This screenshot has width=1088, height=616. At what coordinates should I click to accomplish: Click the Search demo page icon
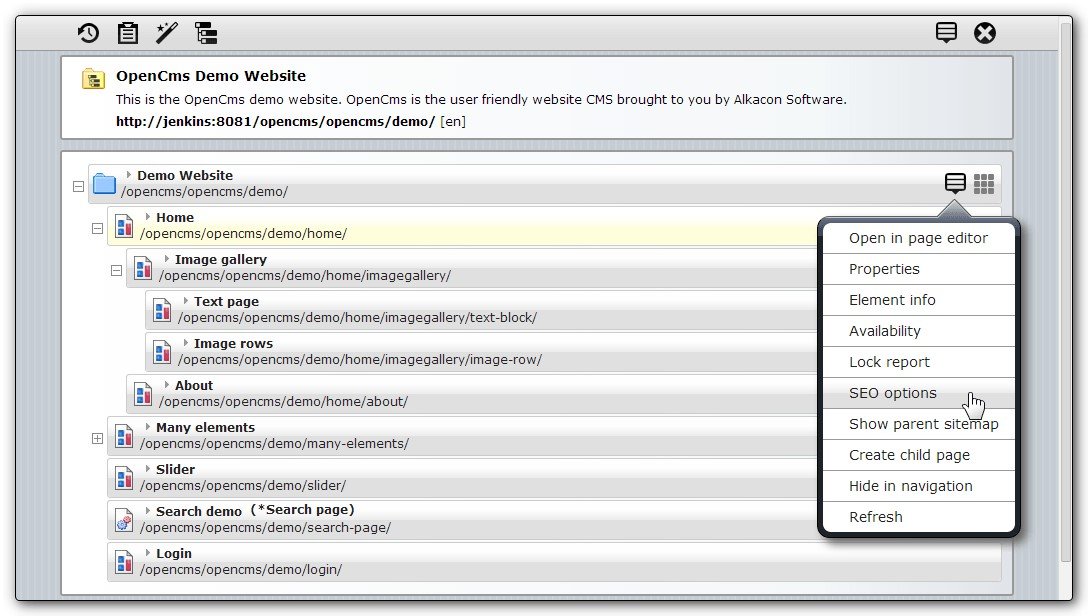[124, 520]
